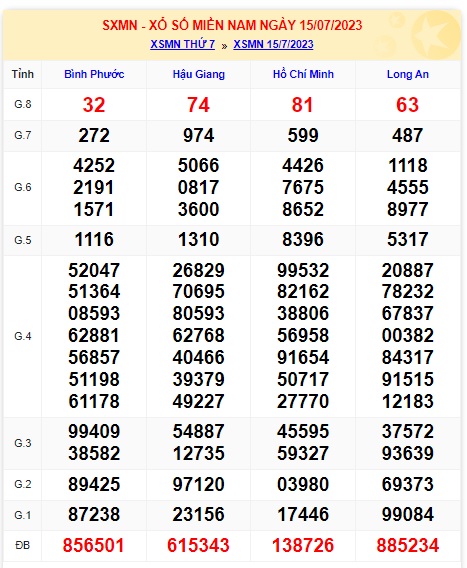Select the G.2 row label
467x568 pixels.
coord(23,484)
